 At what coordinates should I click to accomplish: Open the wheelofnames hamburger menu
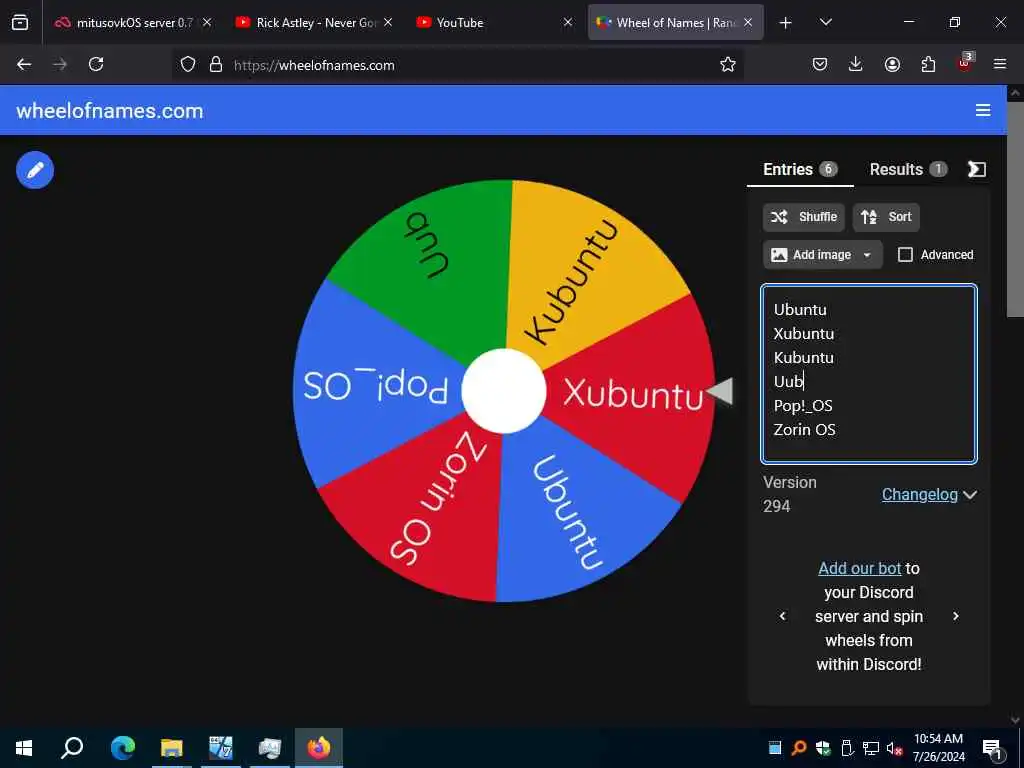point(983,110)
